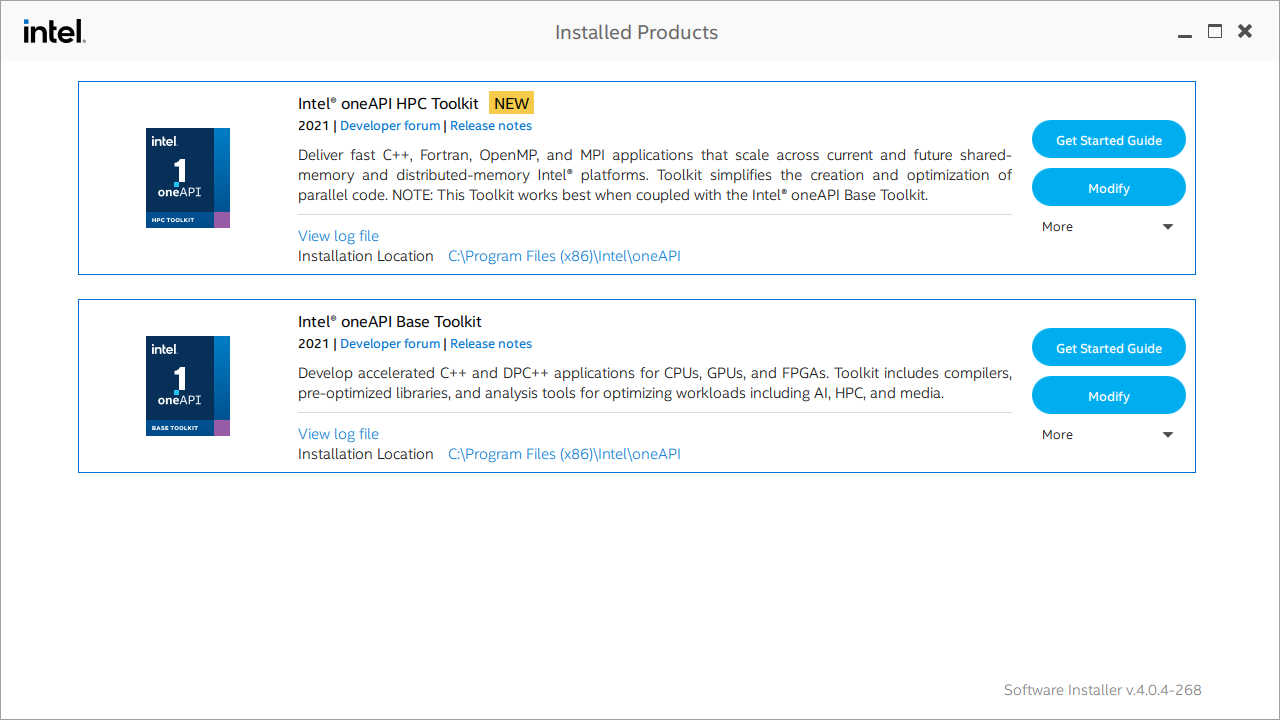Viewport: 1280px width, 720px height.
Task: Select the Intel oneAPI Base Toolkit title
Action: [x=389, y=321]
